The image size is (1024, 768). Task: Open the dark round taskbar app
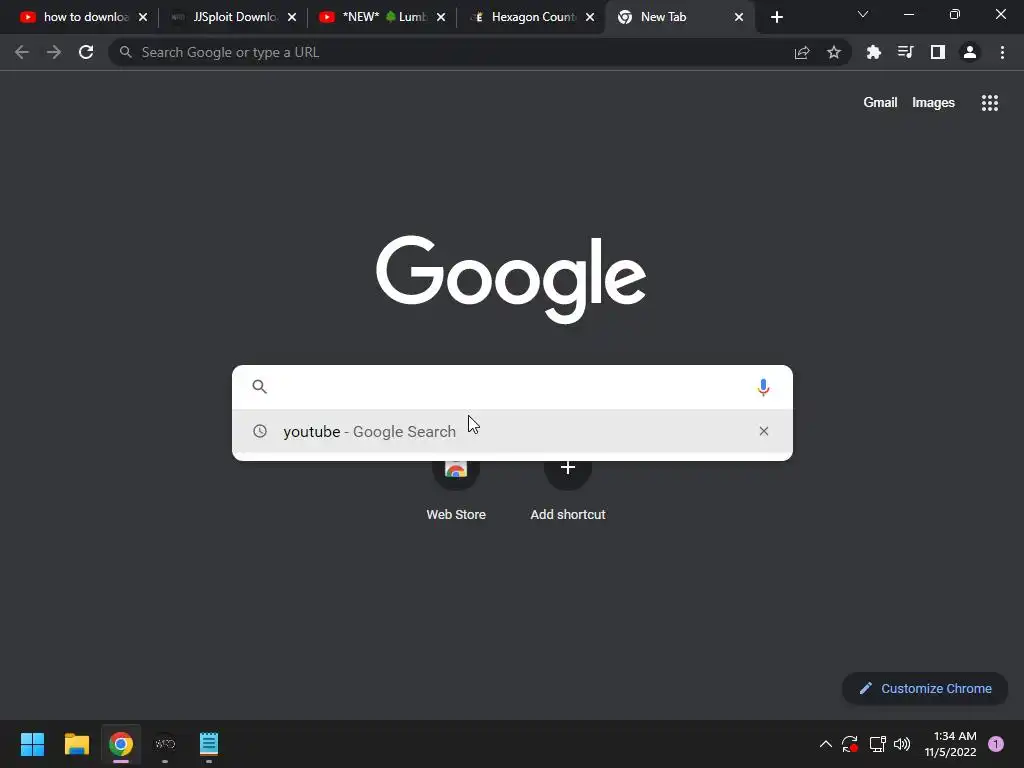coord(165,744)
